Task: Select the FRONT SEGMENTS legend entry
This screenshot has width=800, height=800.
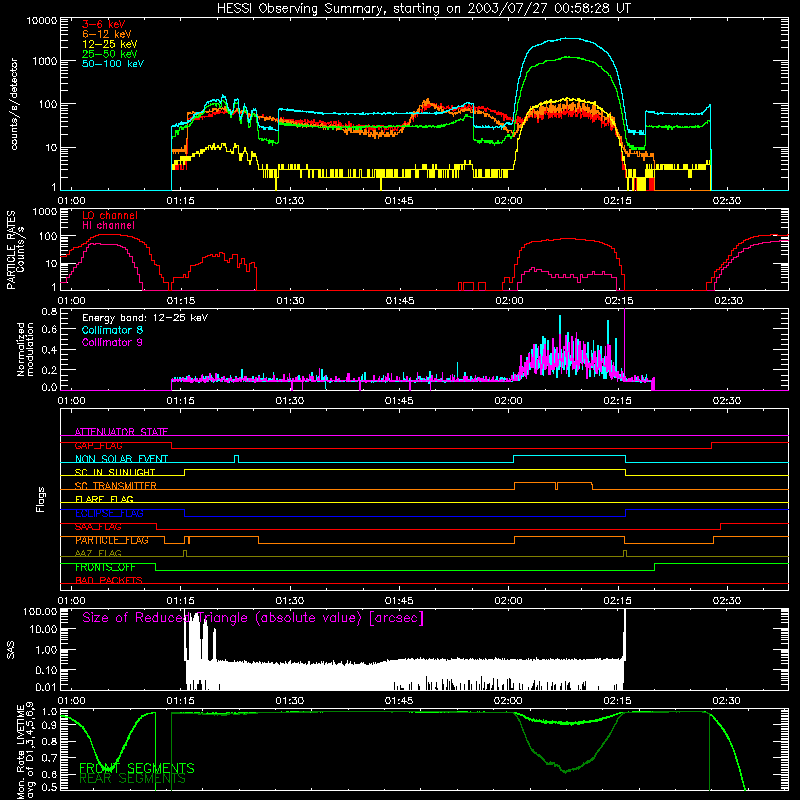Action: pos(137,768)
